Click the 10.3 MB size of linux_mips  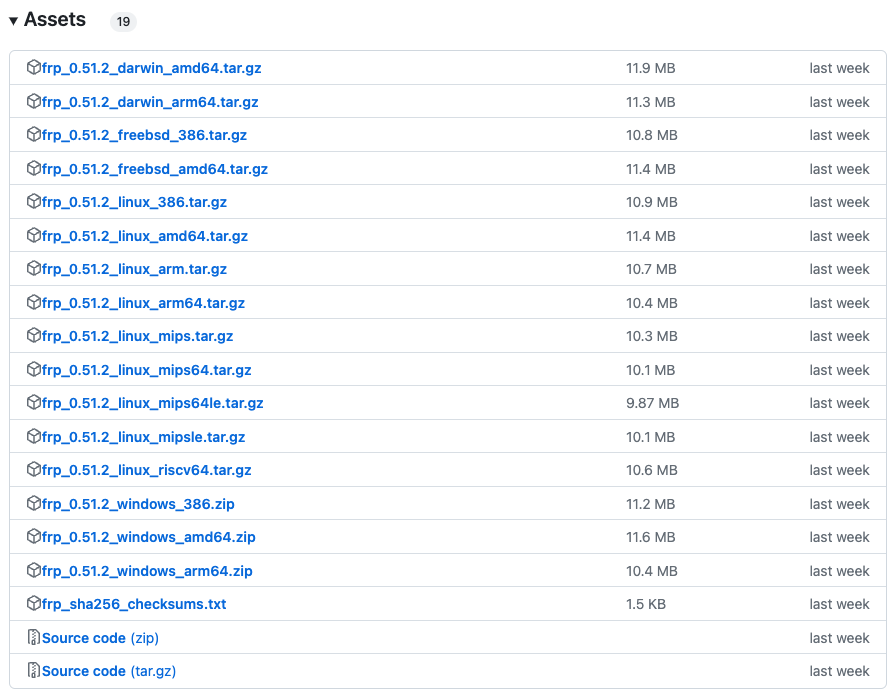(652, 336)
